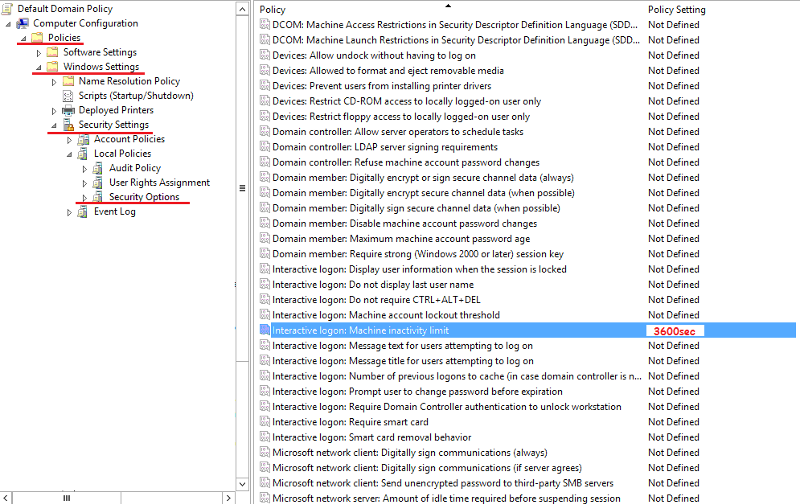Expand the User Rights Assignment node
This screenshot has width=800, height=504.
coord(85,183)
